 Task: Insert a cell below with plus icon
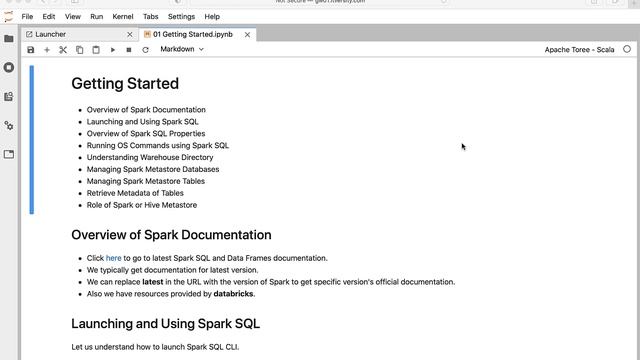click(x=47, y=50)
